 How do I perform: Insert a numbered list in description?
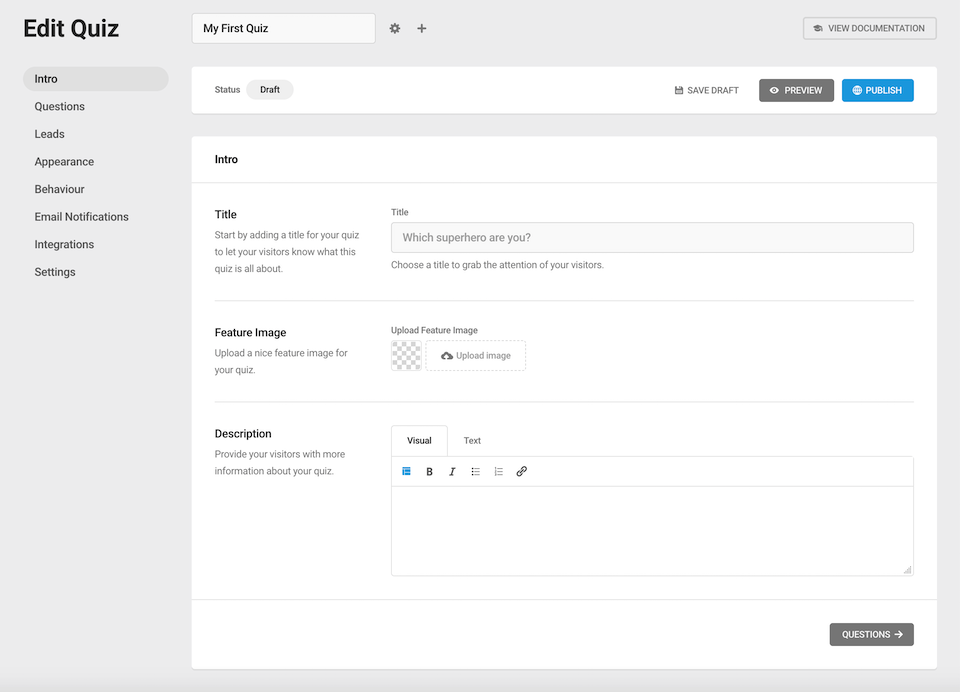[498, 471]
